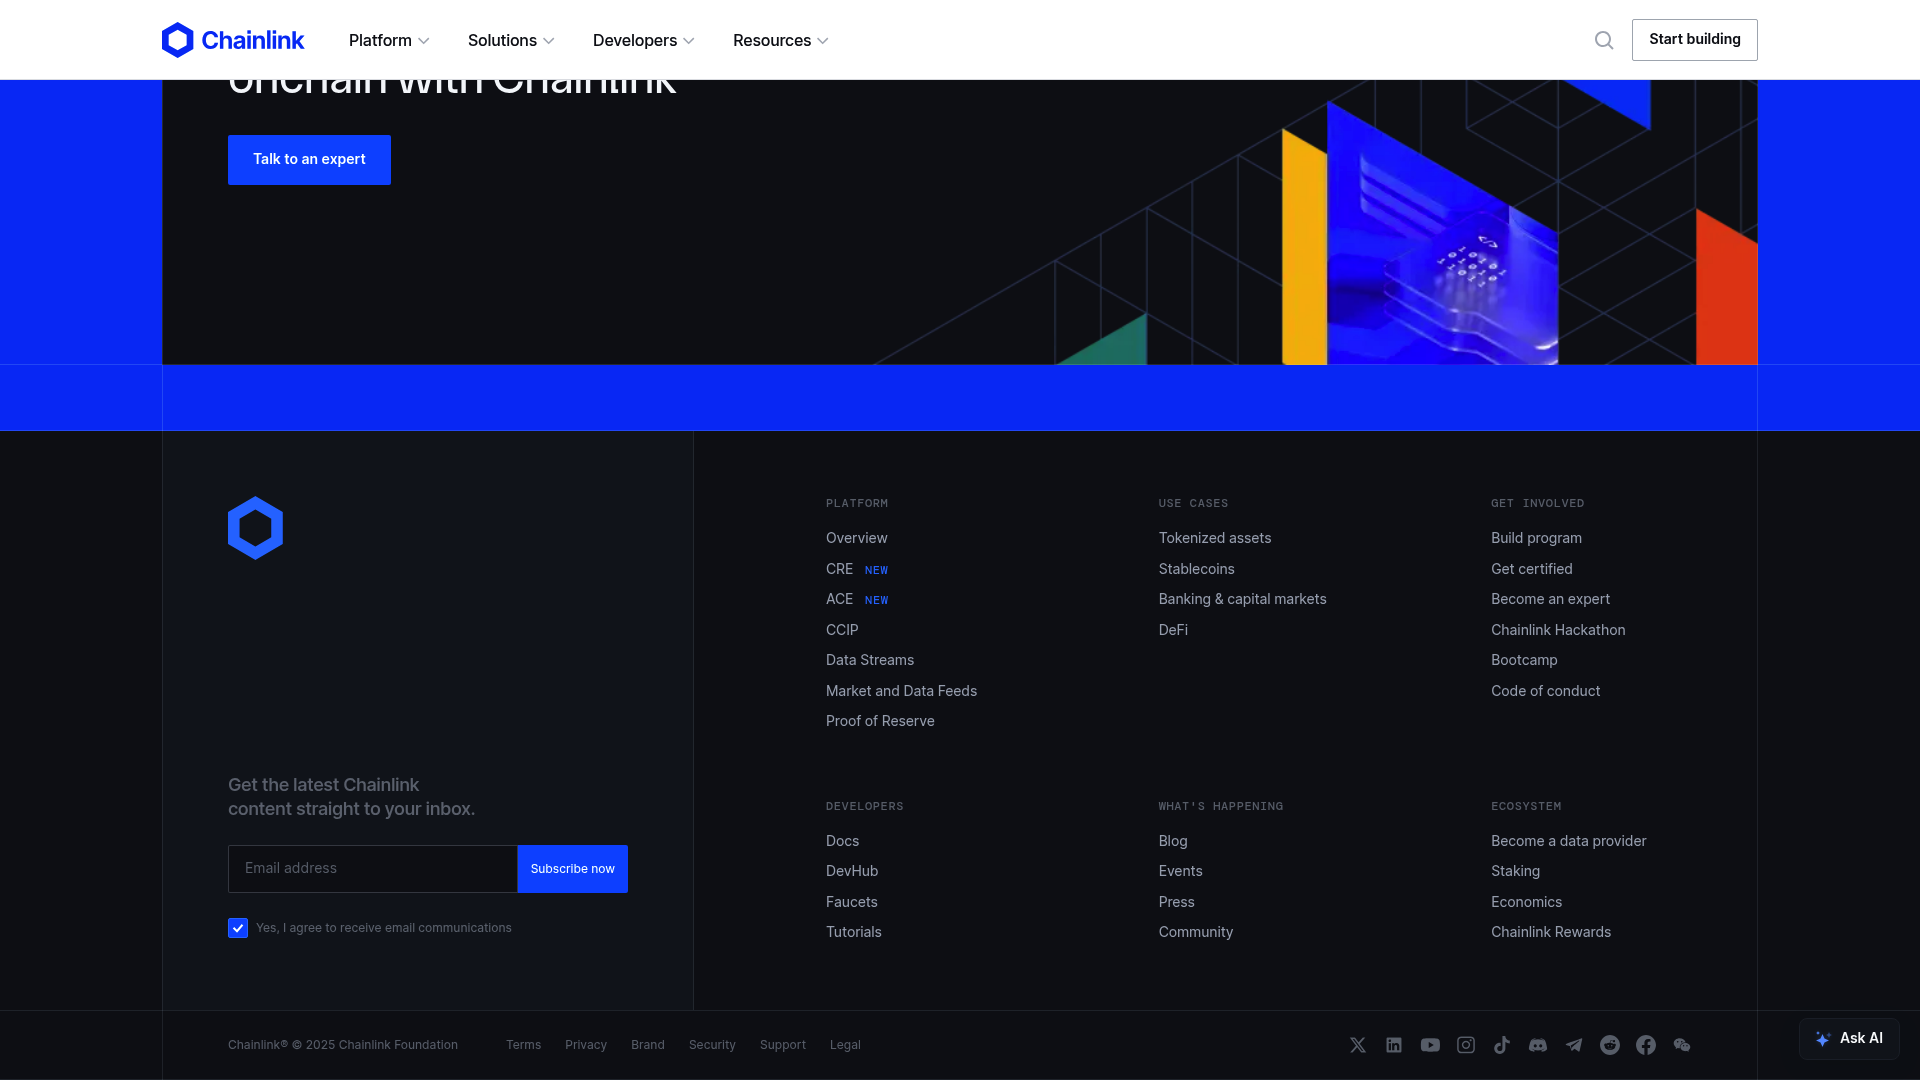Open the Brand link in footer bar
Viewport: 1920px width, 1080px height.
[x=648, y=1045]
